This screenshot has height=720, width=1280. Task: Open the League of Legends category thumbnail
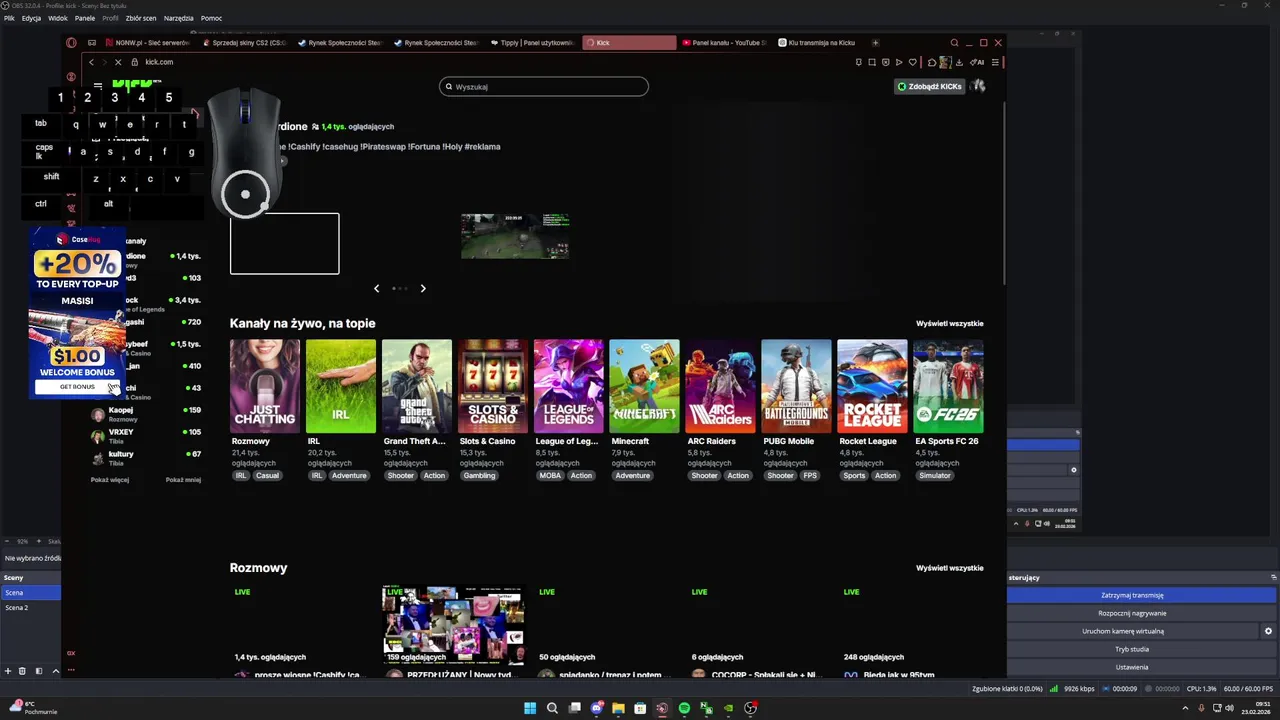coord(569,386)
